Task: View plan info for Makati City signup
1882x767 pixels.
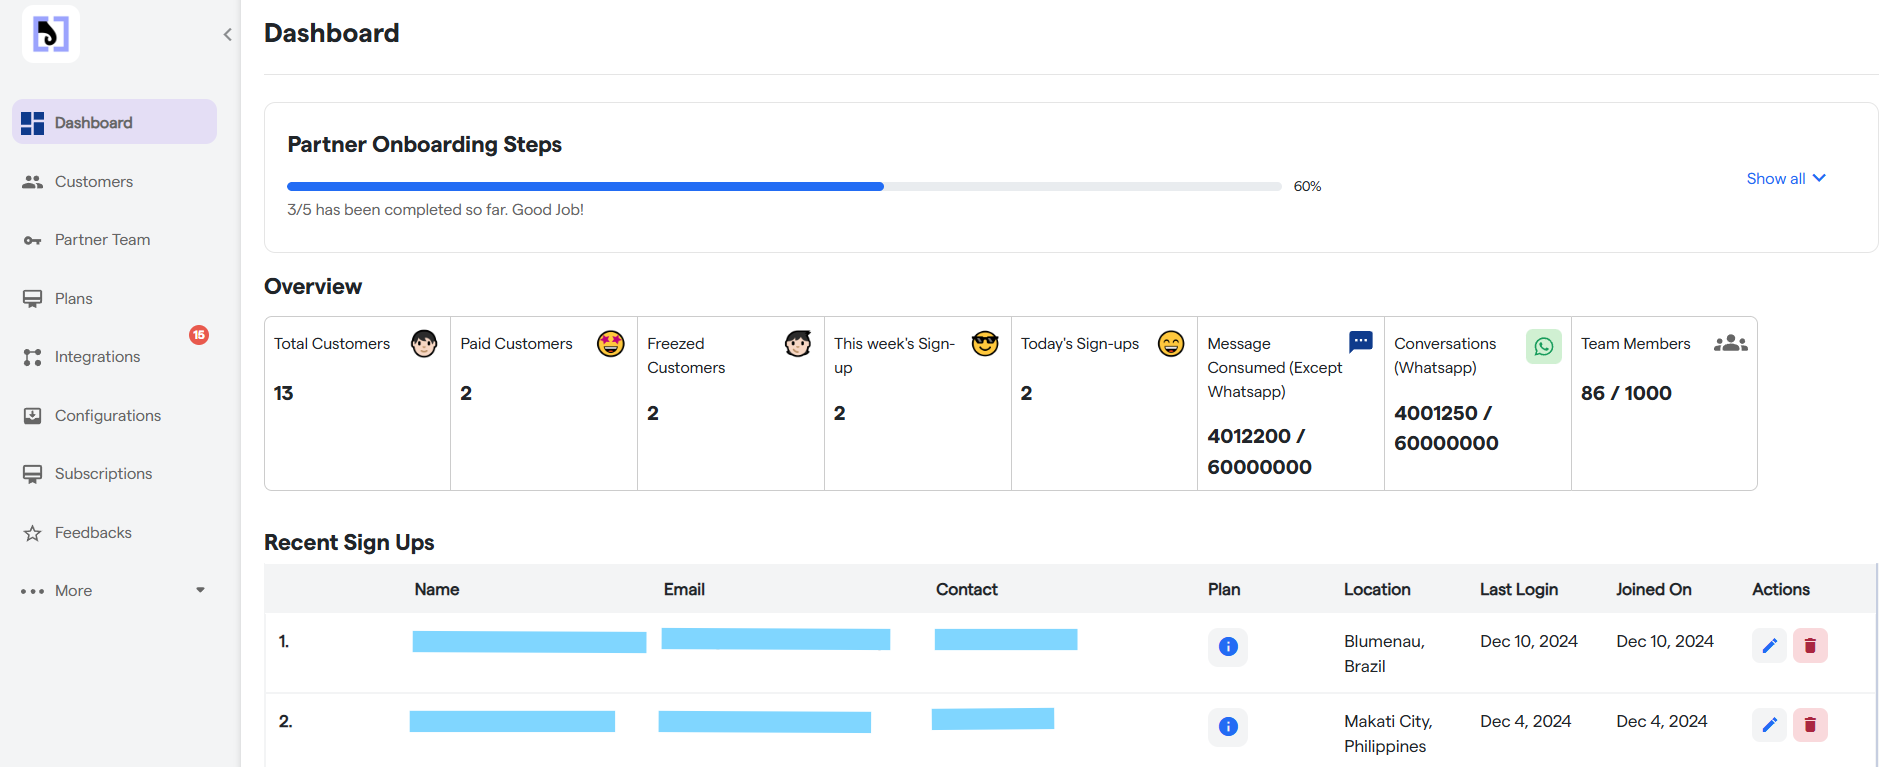Action: [1228, 727]
